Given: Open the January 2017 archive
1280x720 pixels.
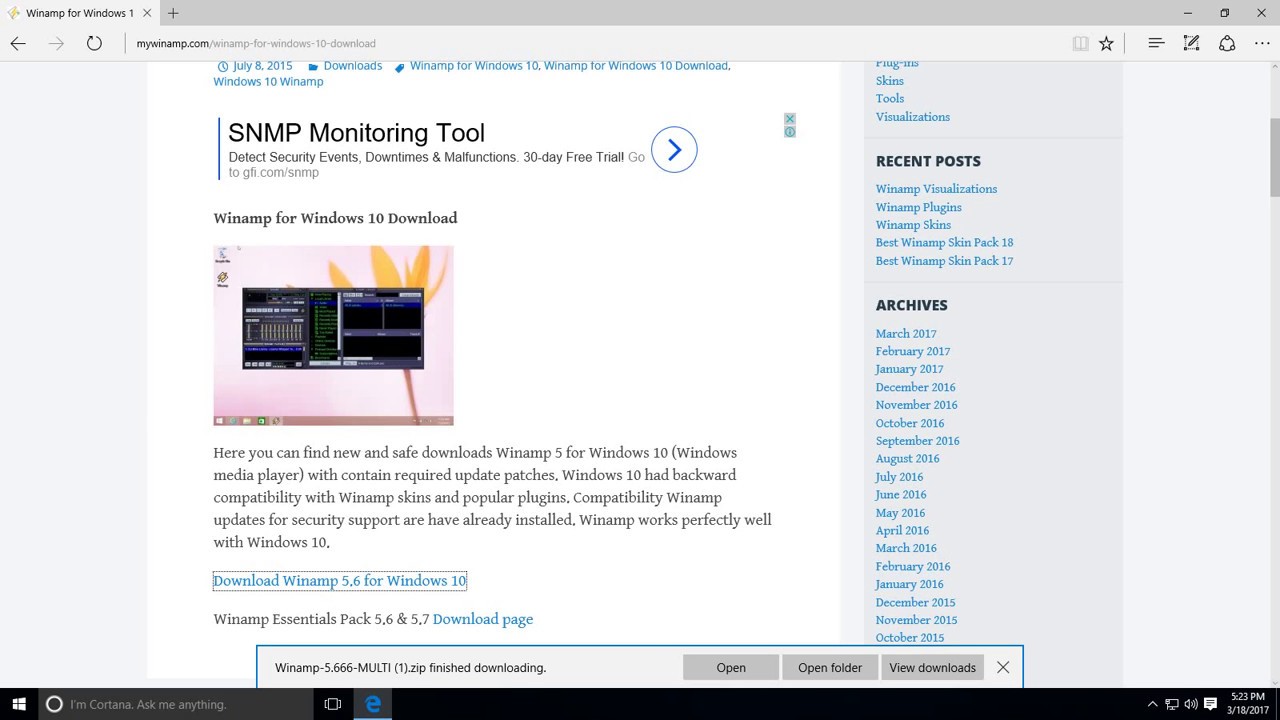Looking at the screenshot, I should tap(909, 369).
